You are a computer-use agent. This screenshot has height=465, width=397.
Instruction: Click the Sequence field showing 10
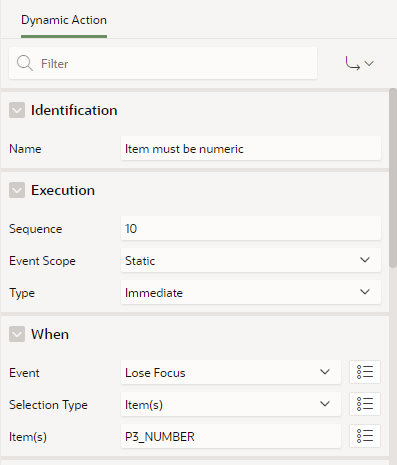[251, 228]
